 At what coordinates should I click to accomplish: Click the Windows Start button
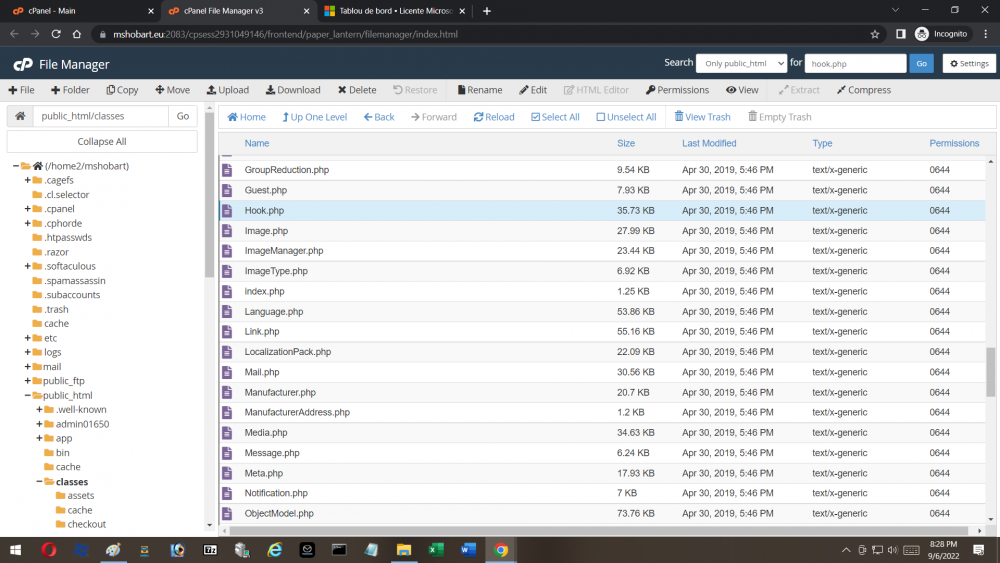pos(15,550)
